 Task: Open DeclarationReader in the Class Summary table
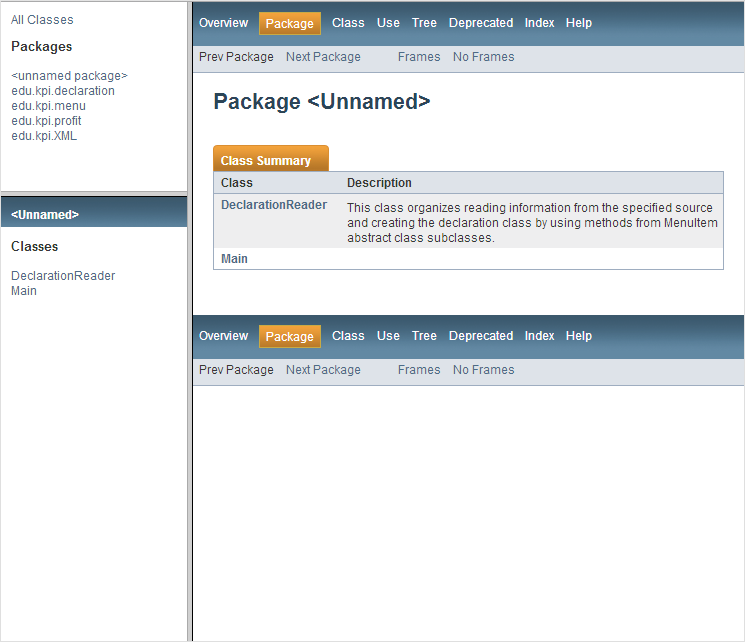pyautogui.click(x=274, y=205)
